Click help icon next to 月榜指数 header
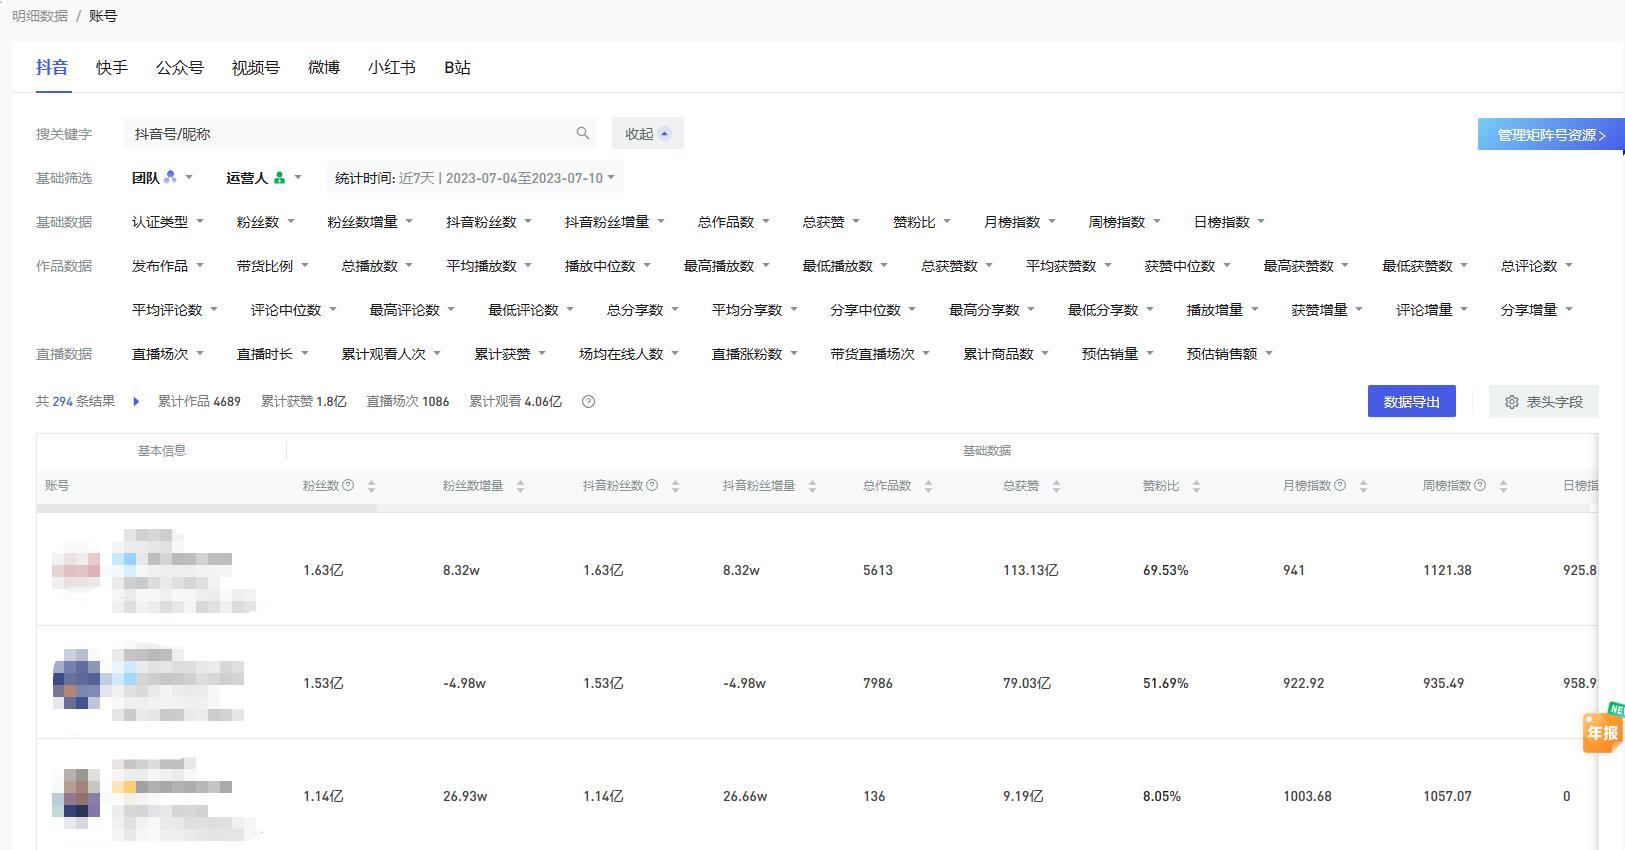Image resolution: width=1625 pixels, height=850 pixels. click(1340, 485)
